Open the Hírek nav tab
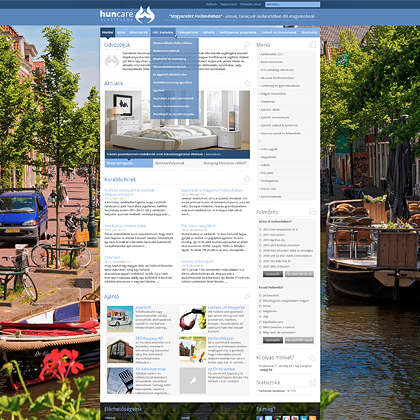 (x=121, y=32)
